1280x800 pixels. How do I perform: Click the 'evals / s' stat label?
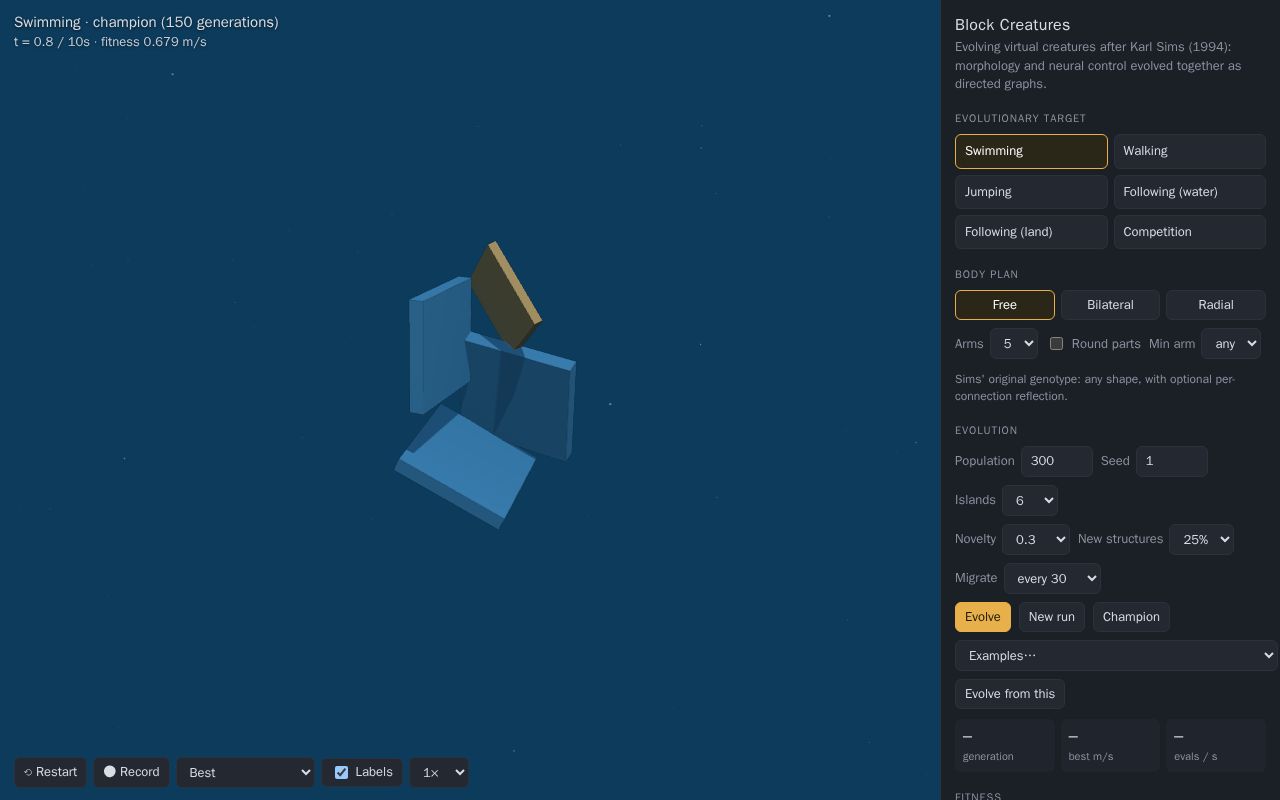click(x=1196, y=756)
